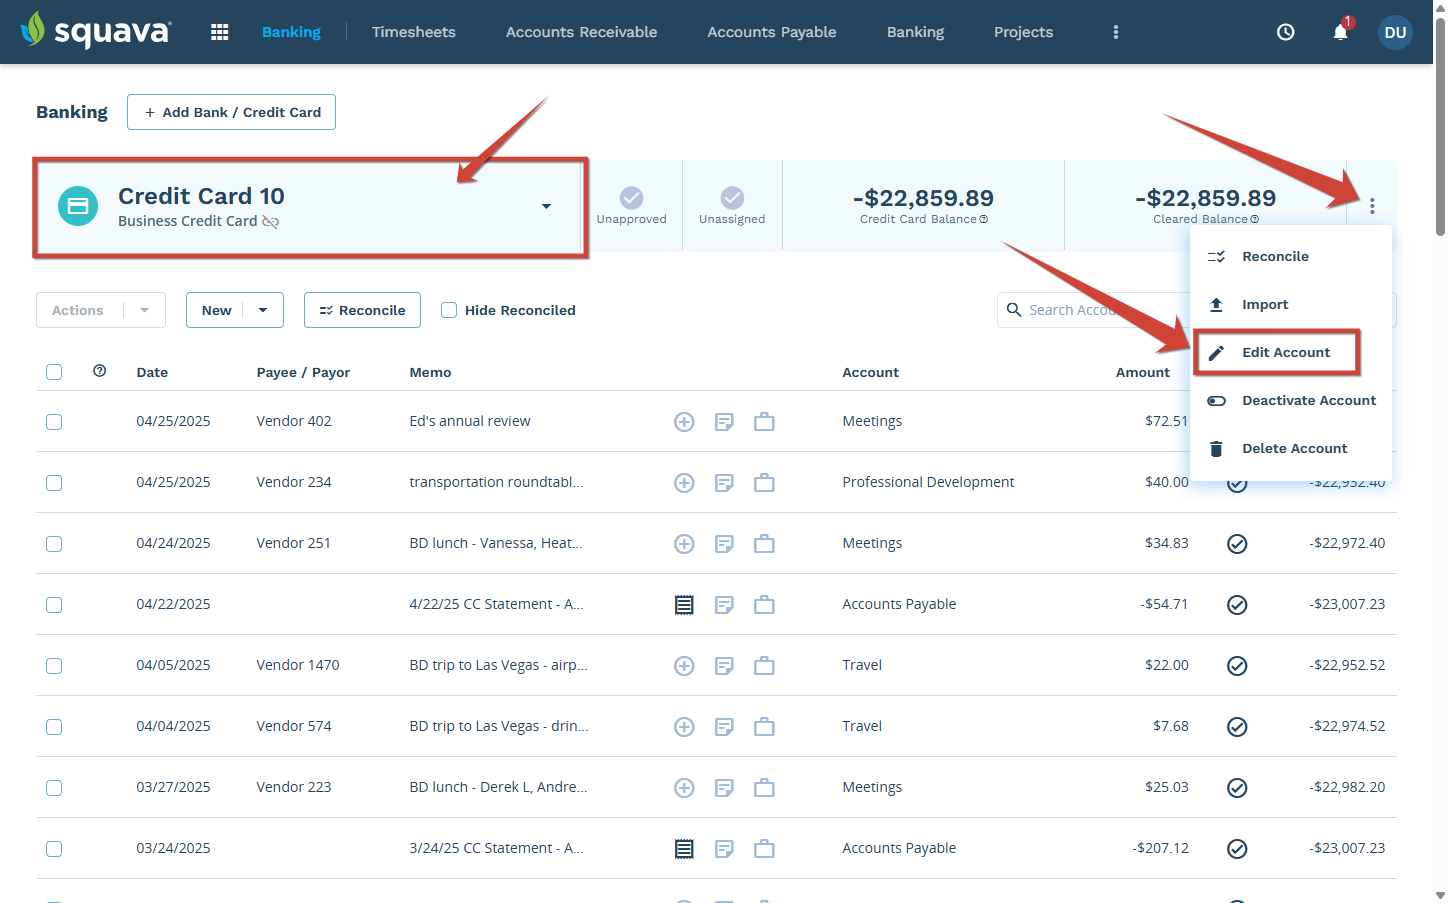Click the notification bell icon
The width and height of the screenshot is (1448, 903).
(1340, 32)
